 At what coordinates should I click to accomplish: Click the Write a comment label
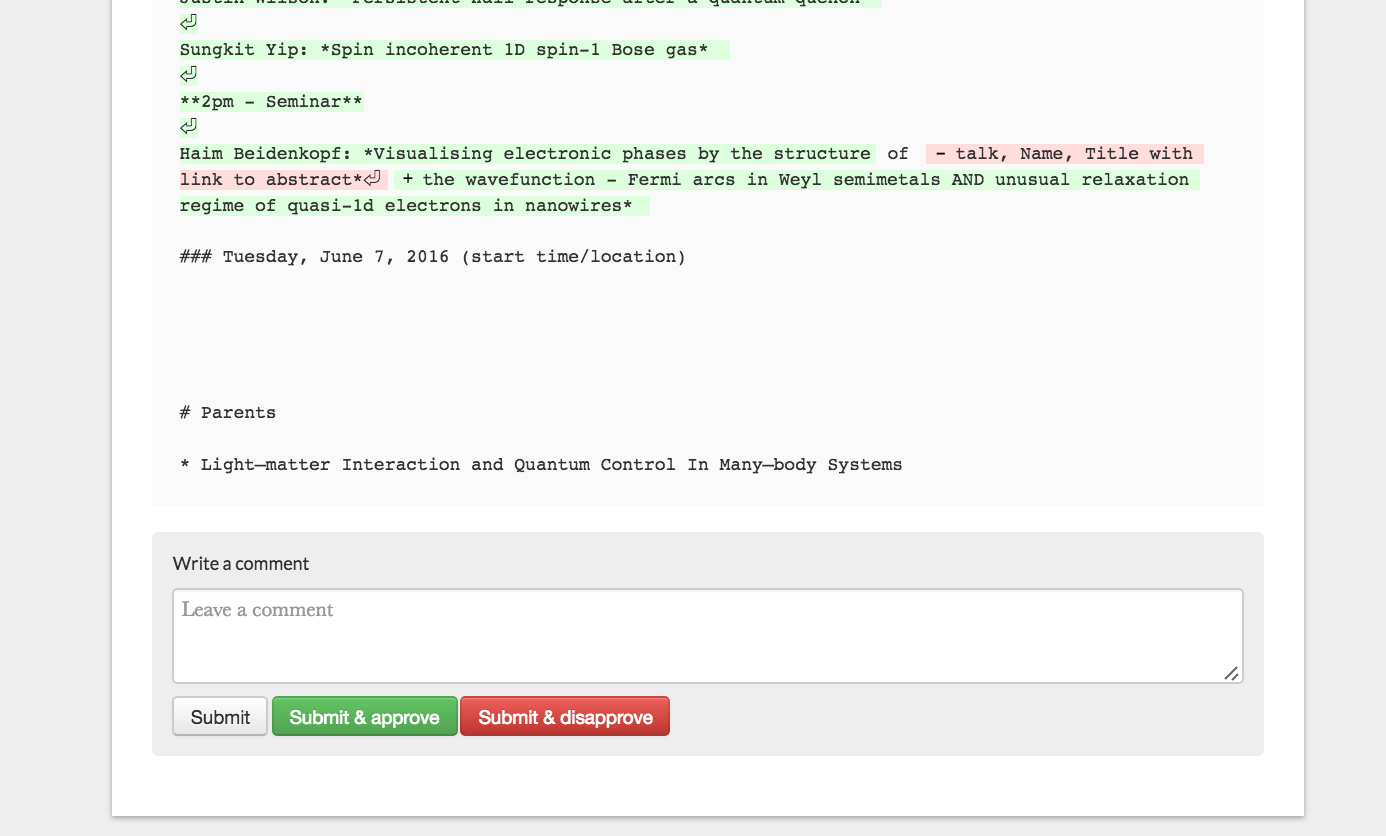point(241,564)
